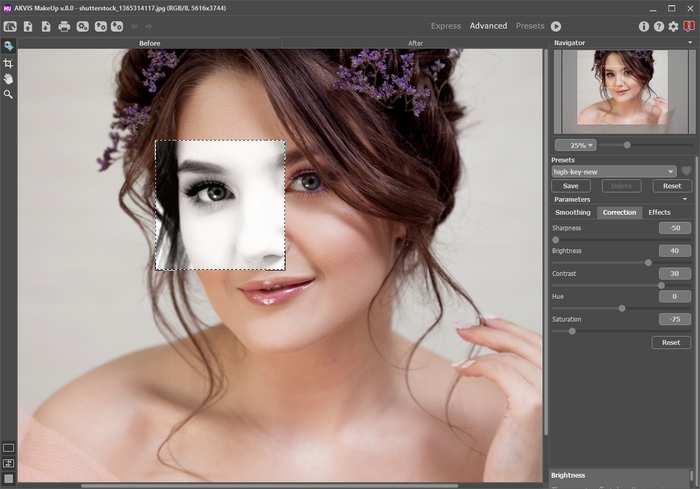Click the horizontal image scrollbar
The width and height of the screenshot is (700, 489).
tap(270, 485)
